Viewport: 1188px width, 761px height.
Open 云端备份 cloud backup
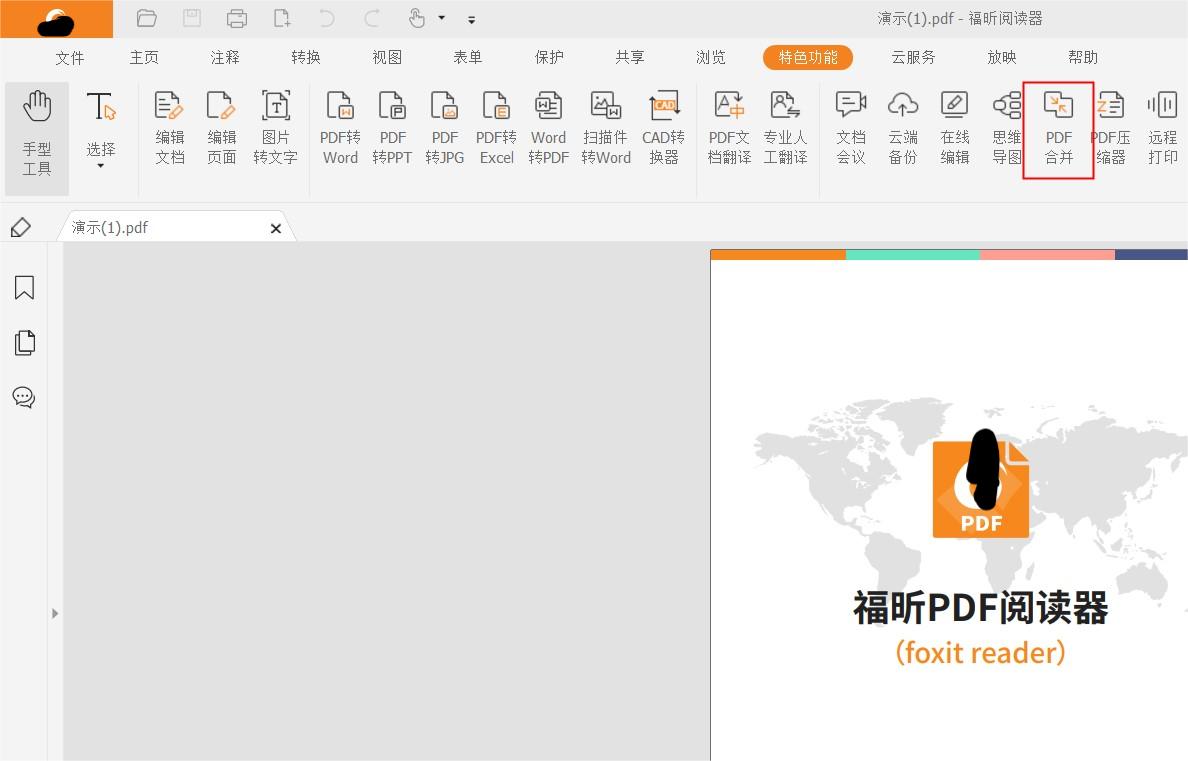point(903,127)
